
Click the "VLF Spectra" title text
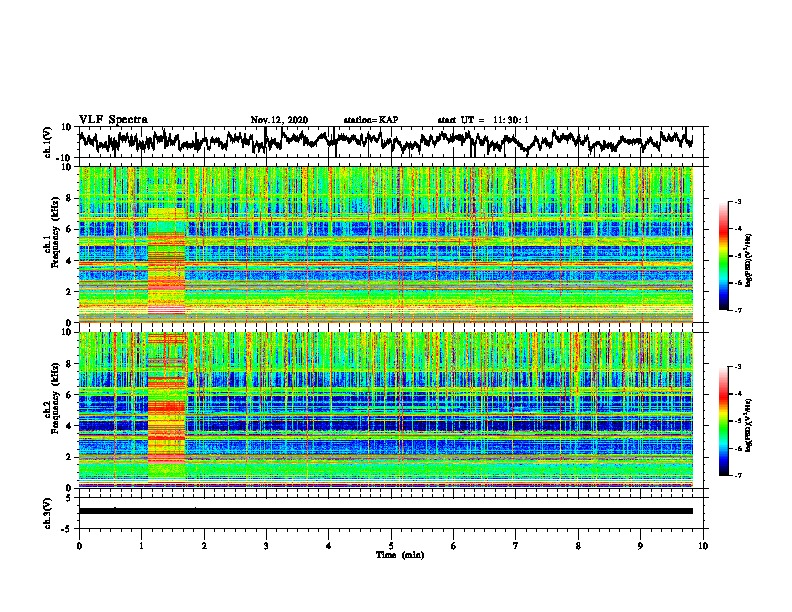(113, 119)
